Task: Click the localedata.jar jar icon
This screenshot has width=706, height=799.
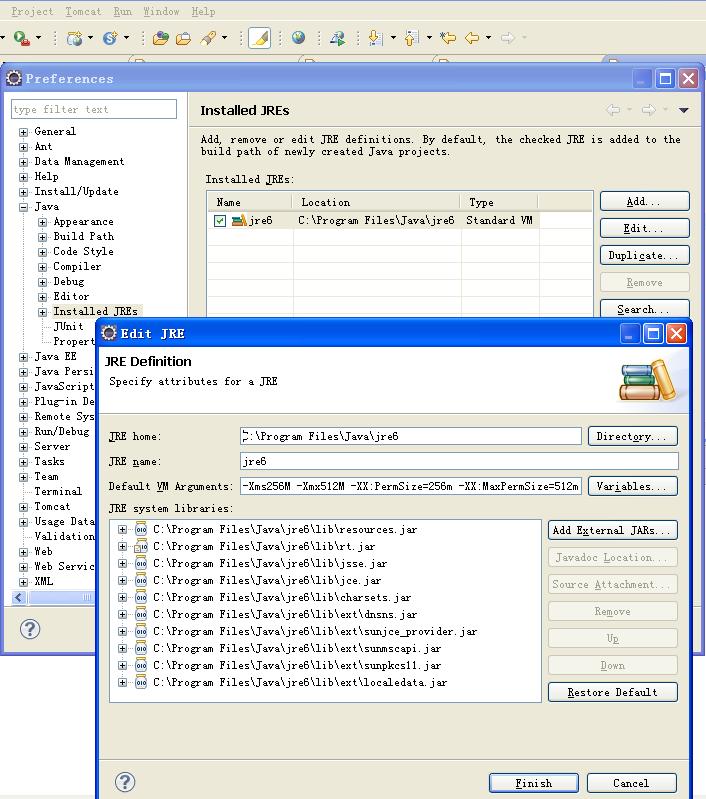Action: click(x=141, y=682)
